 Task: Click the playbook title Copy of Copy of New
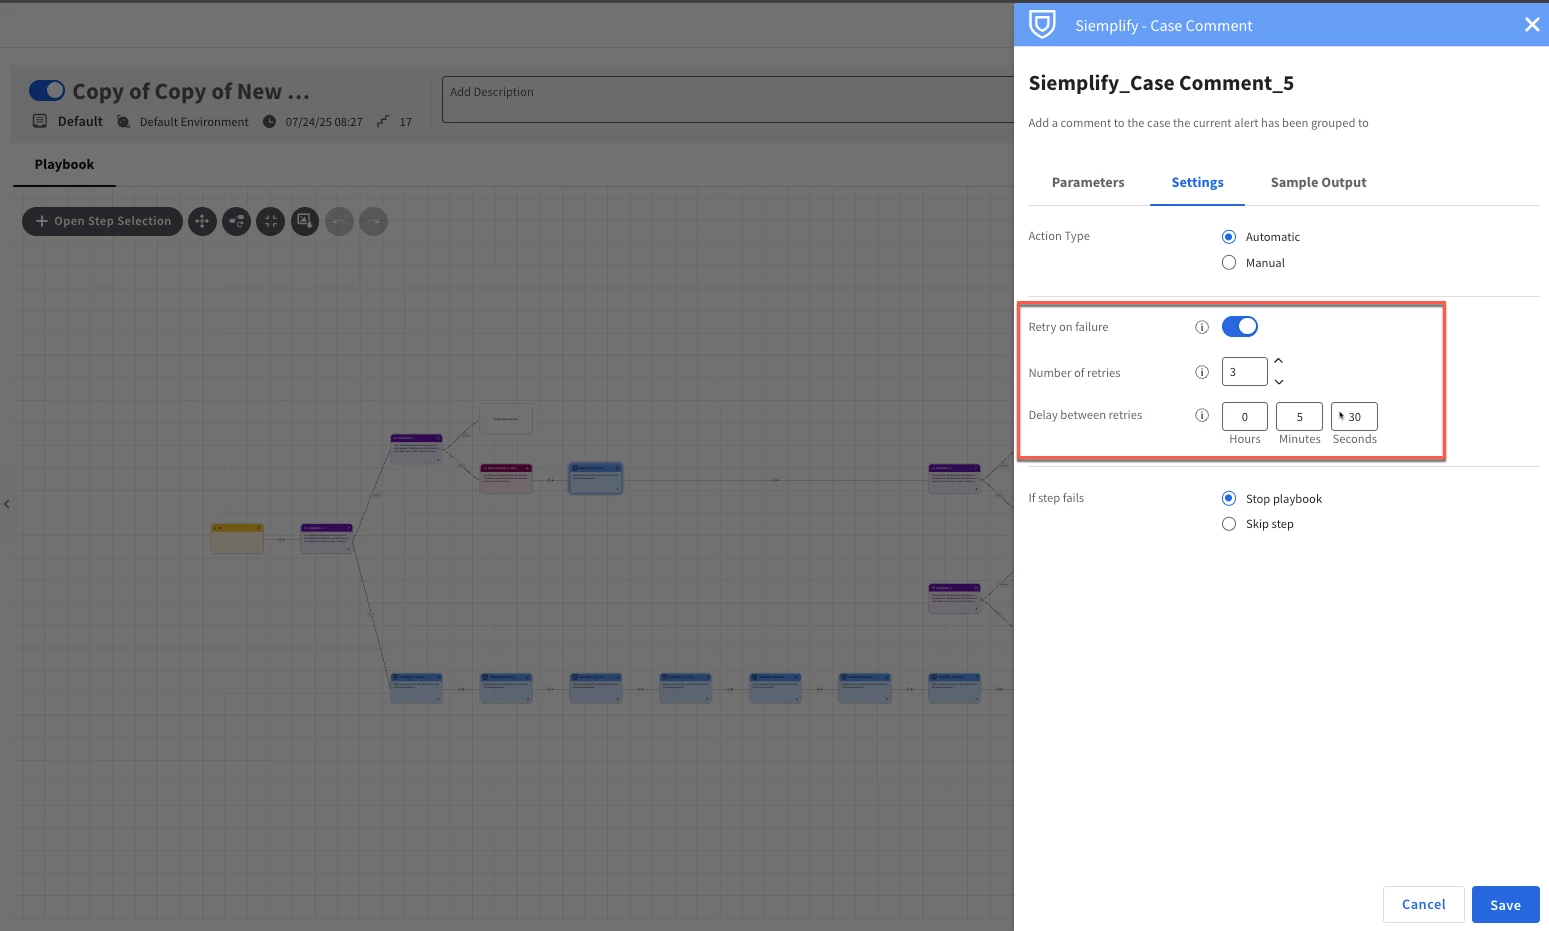[x=191, y=92]
